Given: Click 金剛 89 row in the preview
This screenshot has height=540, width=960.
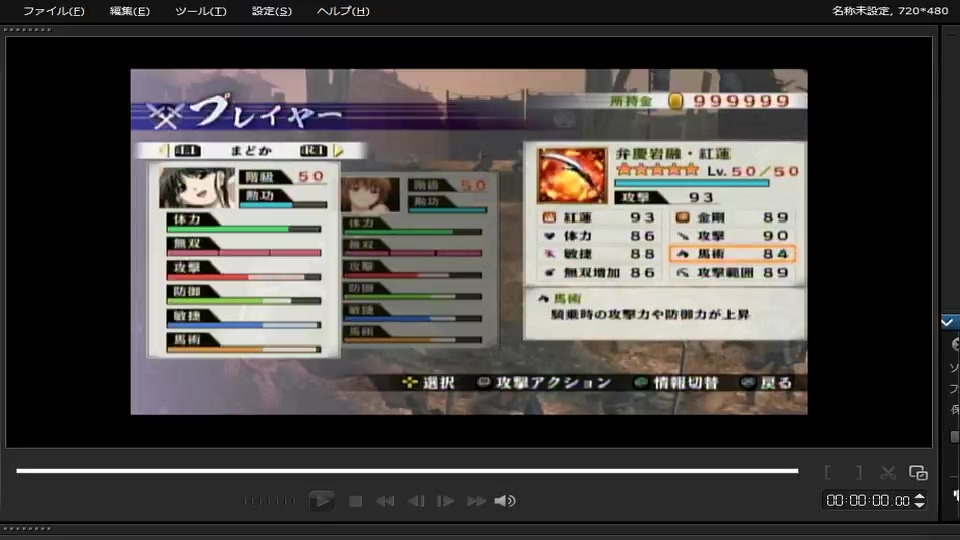Looking at the screenshot, I should [x=733, y=217].
